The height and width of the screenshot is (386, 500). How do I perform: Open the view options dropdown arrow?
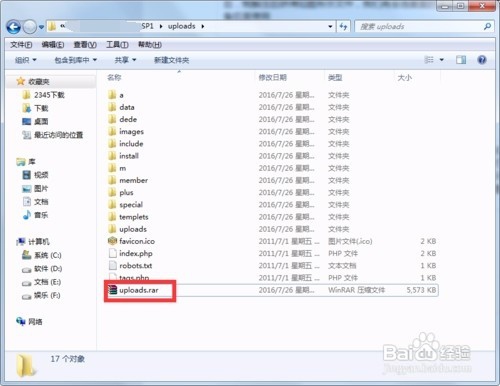tap(442, 60)
